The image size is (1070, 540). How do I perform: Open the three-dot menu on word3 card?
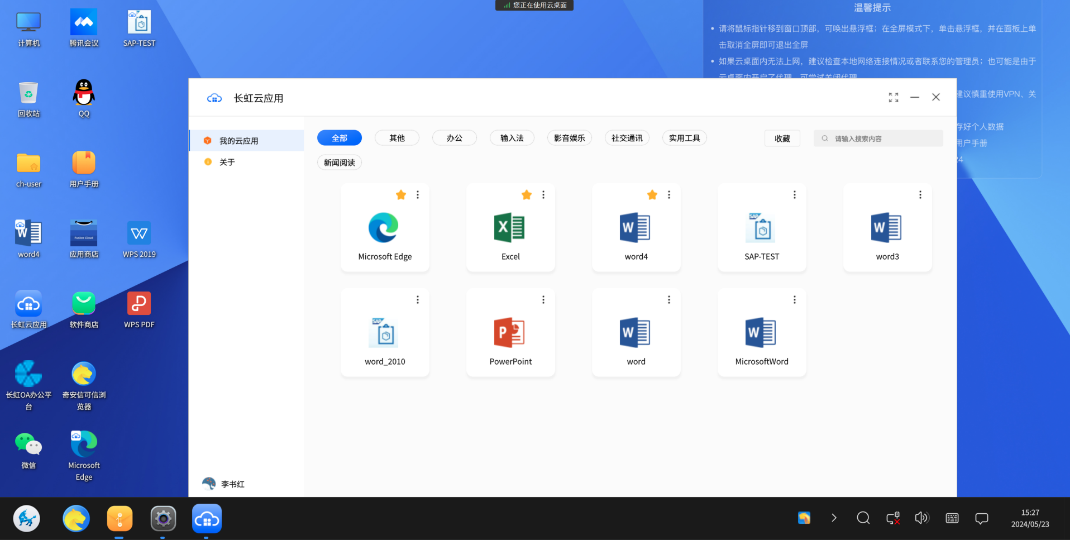coord(920,195)
